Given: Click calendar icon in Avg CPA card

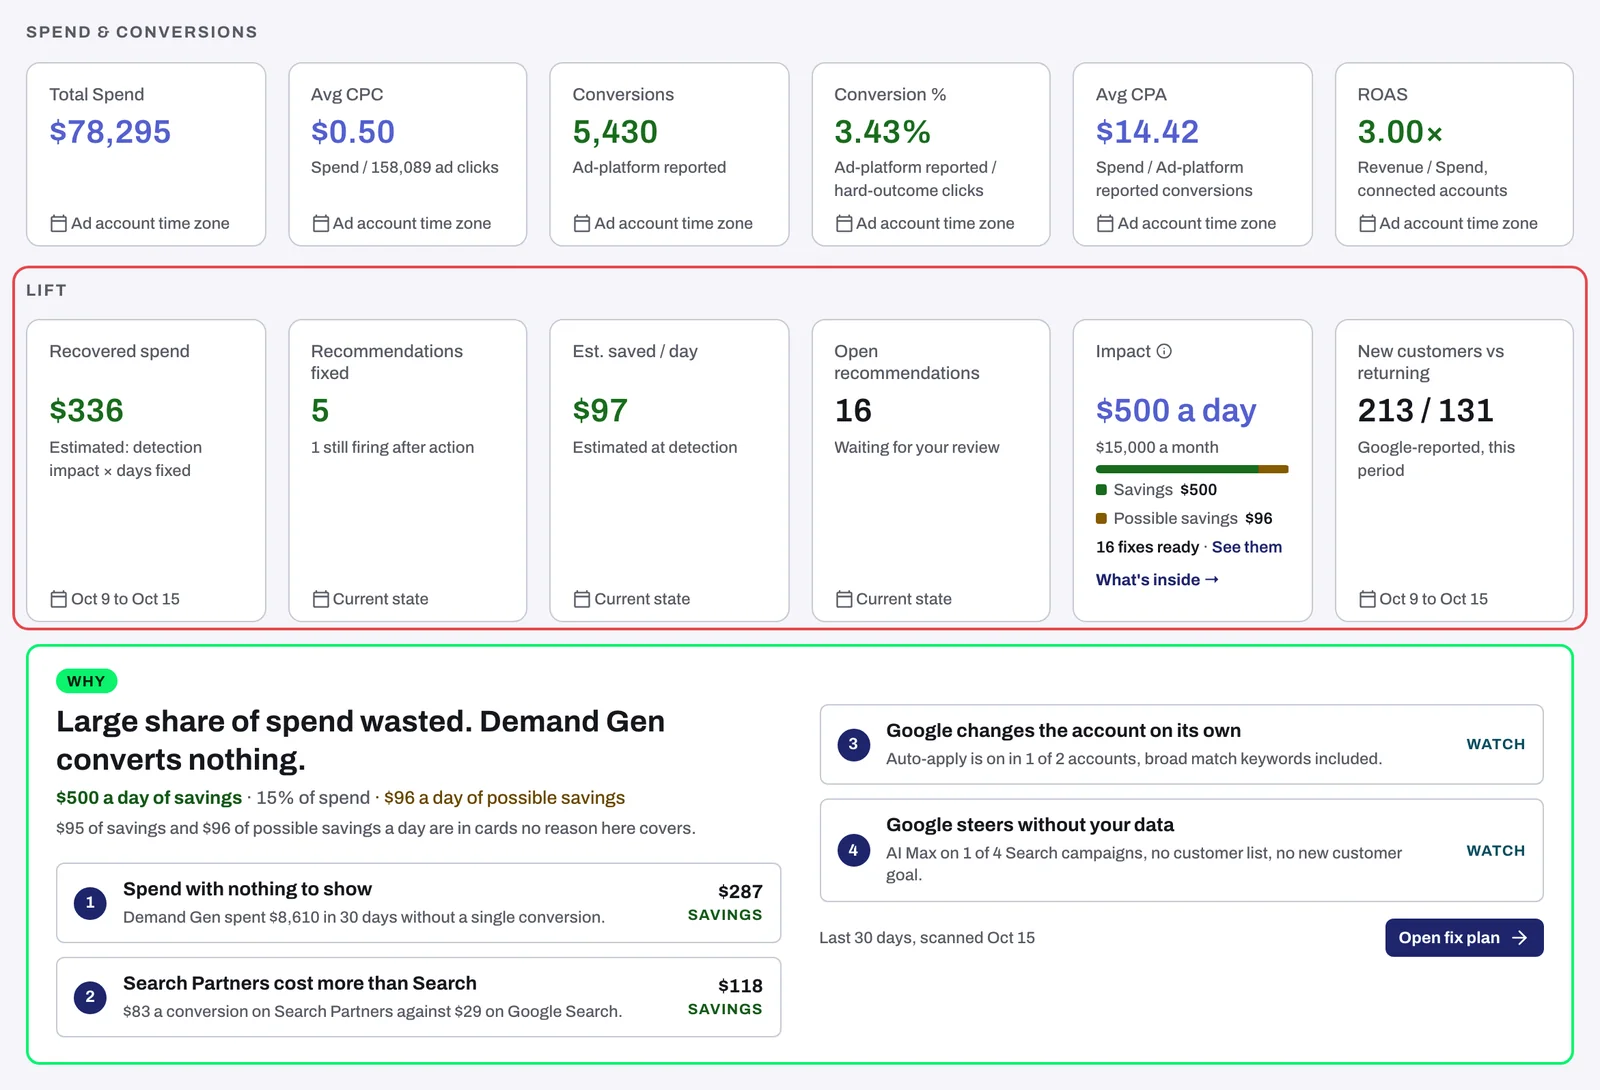Looking at the screenshot, I should point(1105,223).
